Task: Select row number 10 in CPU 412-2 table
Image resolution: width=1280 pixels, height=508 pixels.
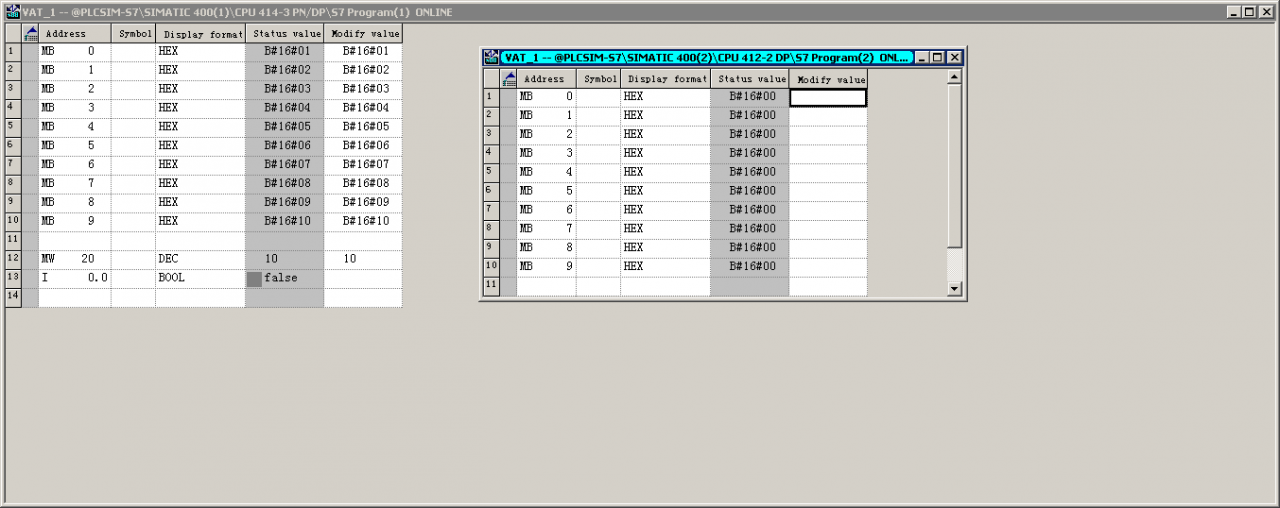Action: tap(491, 267)
